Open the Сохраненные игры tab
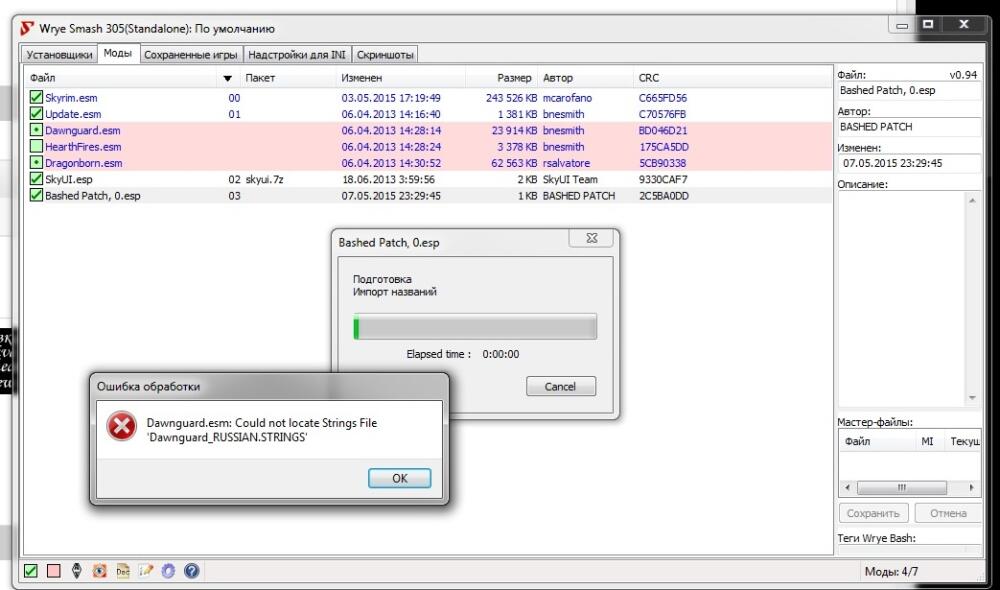Viewport: 1000px width, 590px height. [x=190, y=55]
